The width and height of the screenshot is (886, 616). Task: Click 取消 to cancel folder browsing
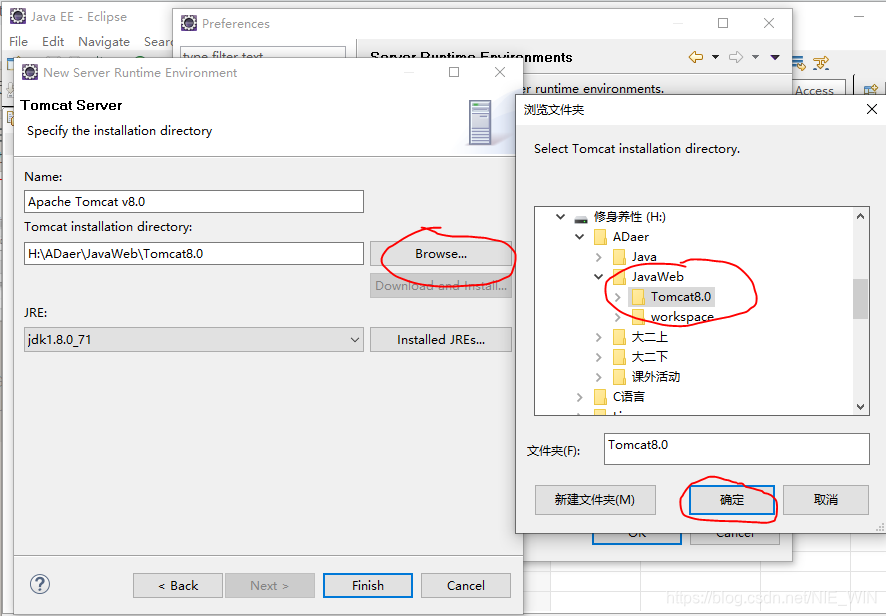(826, 500)
